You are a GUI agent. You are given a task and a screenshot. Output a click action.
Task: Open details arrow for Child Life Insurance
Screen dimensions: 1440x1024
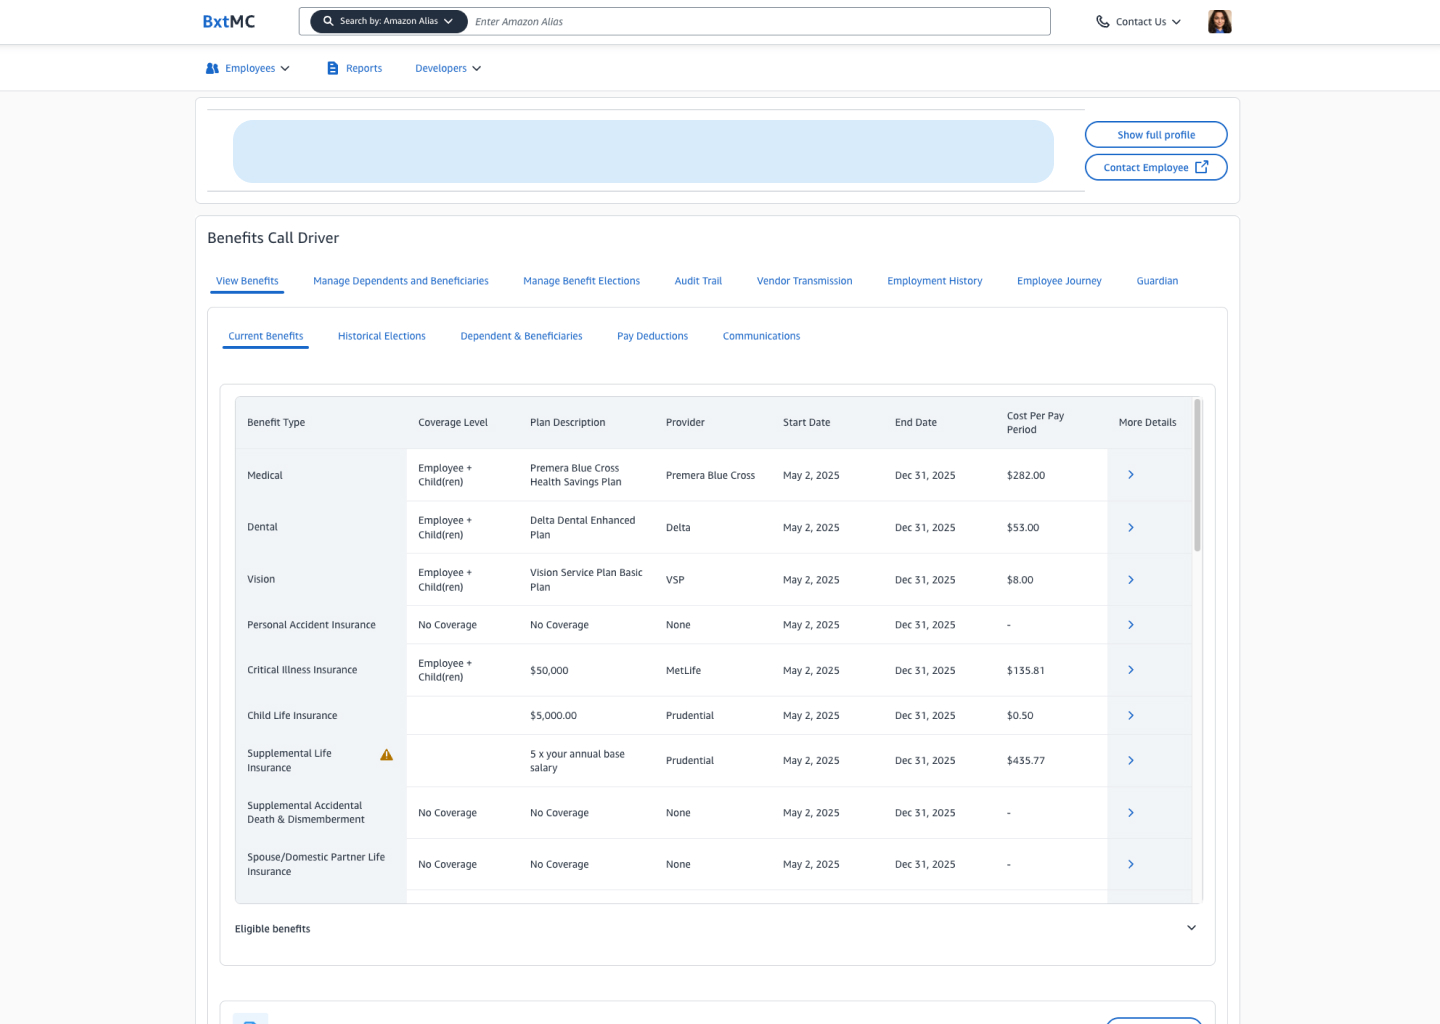coord(1131,716)
